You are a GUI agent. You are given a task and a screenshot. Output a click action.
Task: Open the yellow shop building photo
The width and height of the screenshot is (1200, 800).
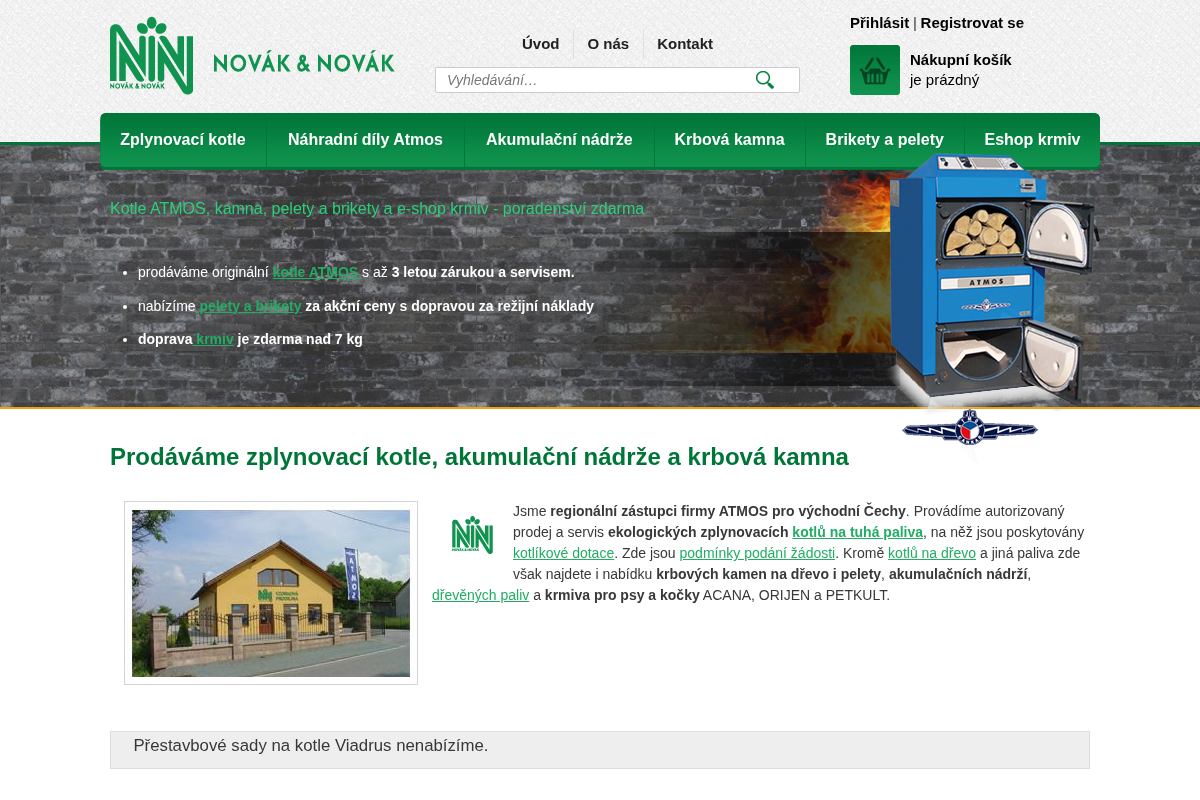pyautogui.click(x=271, y=593)
